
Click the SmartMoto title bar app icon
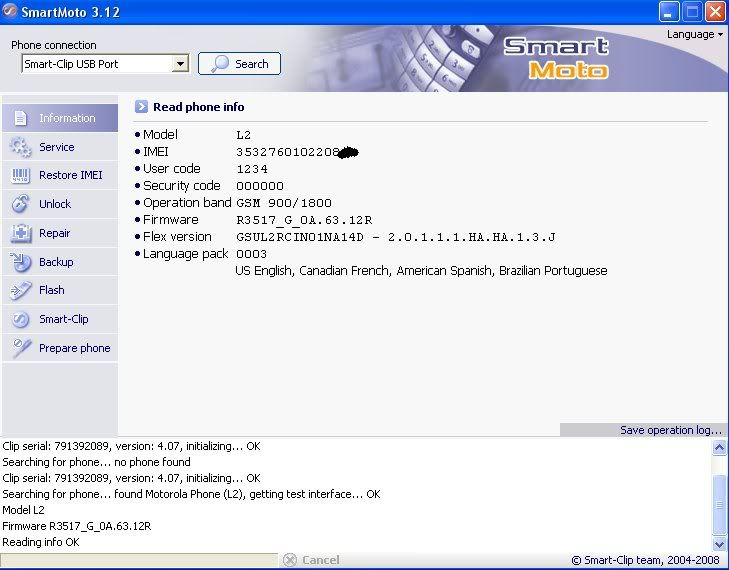point(9,10)
